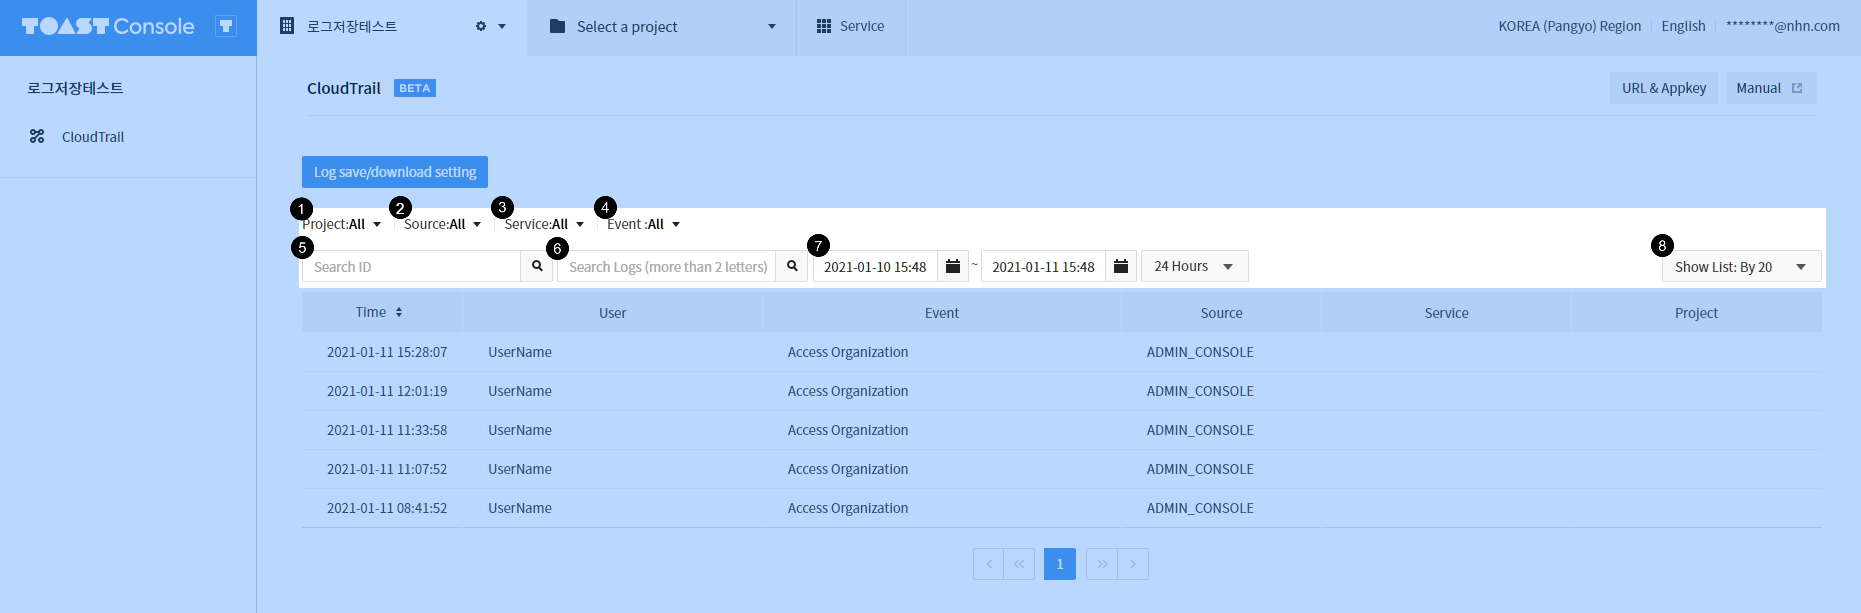Click the start date field 2021-01-10 15:48
Image resolution: width=1861 pixels, height=613 pixels.
[875, 266]
